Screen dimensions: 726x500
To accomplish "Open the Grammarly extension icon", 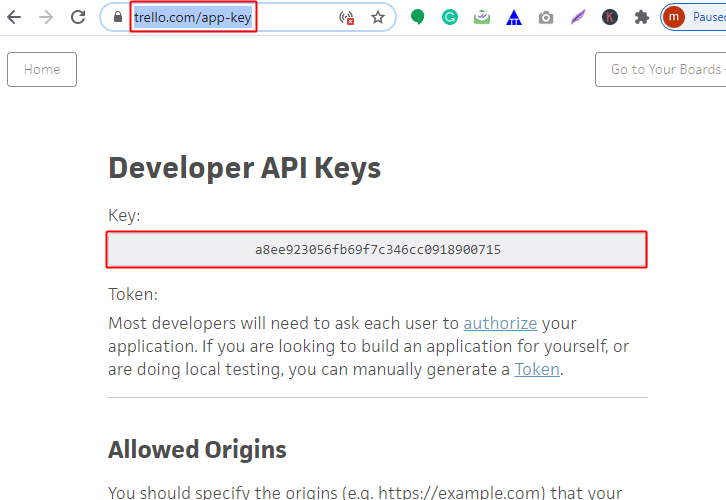I will 450,17.
